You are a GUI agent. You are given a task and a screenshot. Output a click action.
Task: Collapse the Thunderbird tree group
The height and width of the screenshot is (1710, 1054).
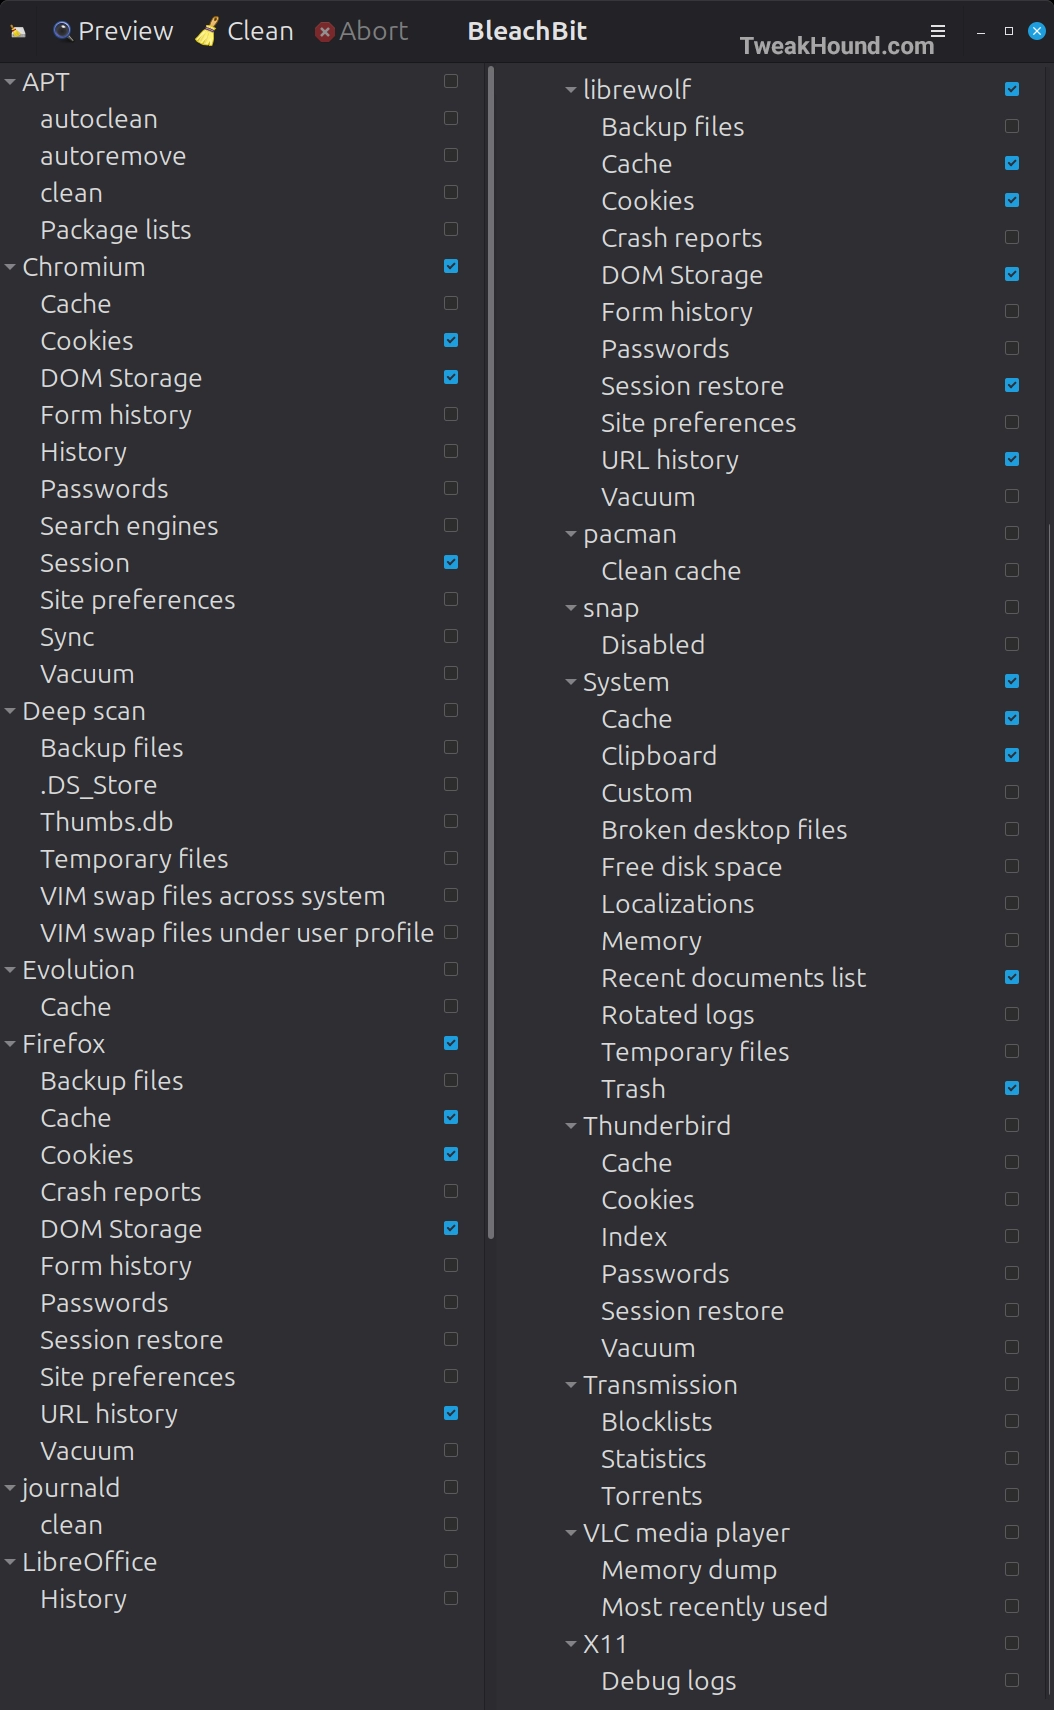pos(571,1126)
